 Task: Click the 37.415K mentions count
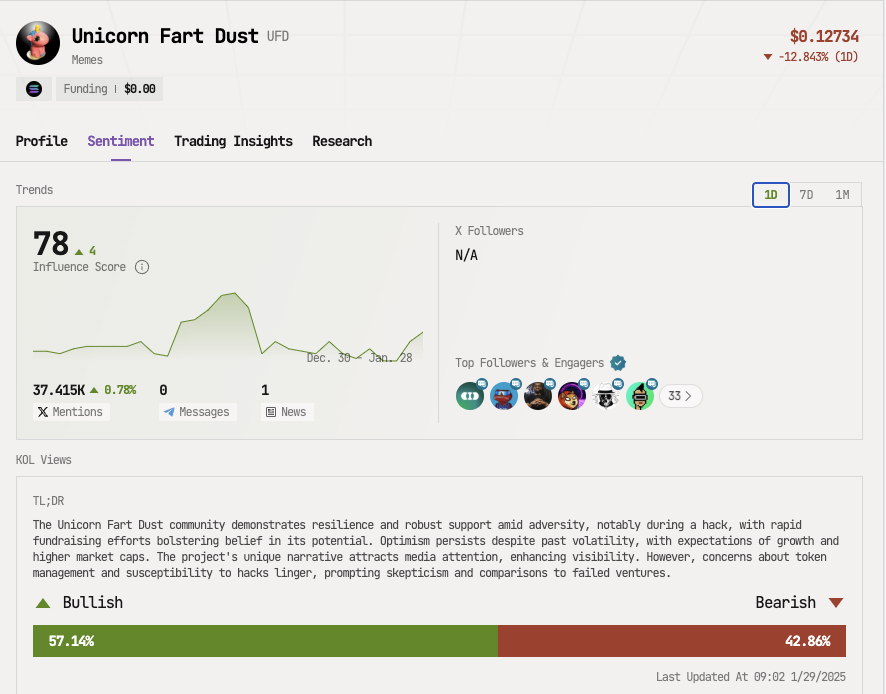pos(59,390)
